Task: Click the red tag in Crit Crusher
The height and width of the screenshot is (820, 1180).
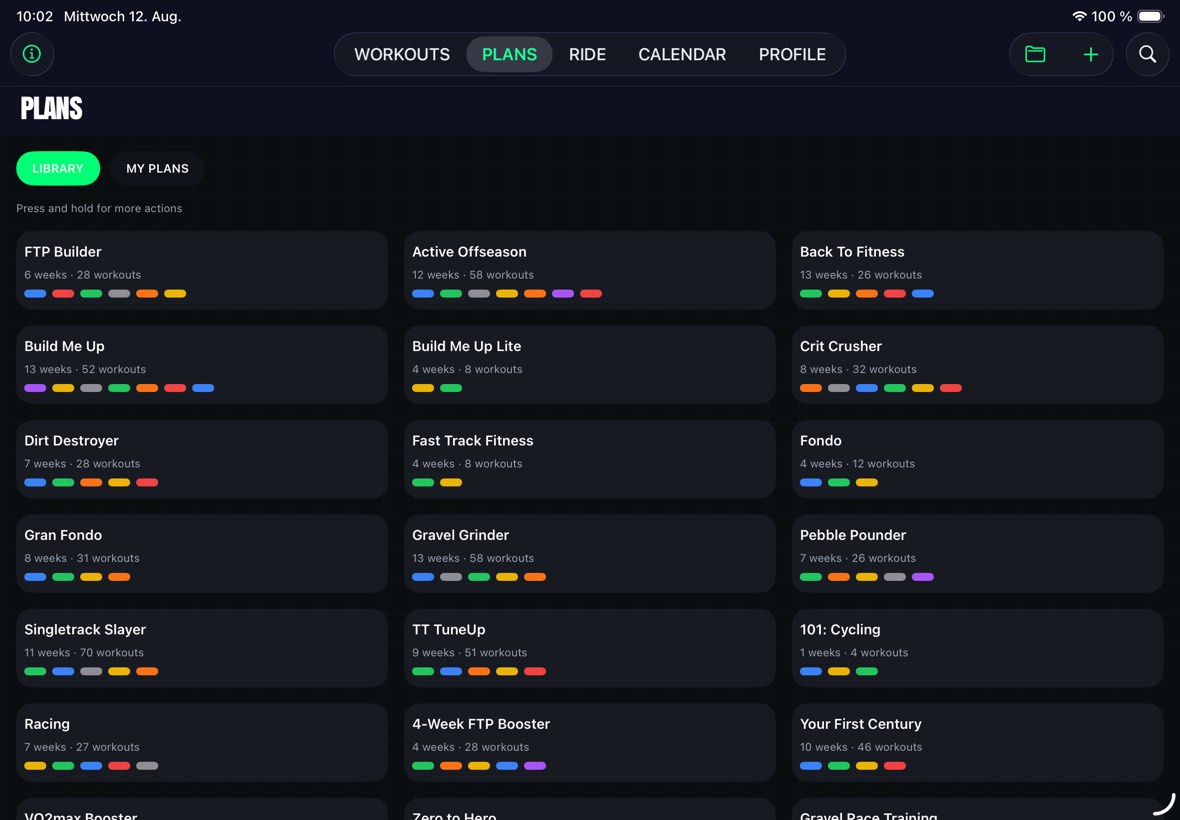Action: pyautogui.click(x=950, y=388)
